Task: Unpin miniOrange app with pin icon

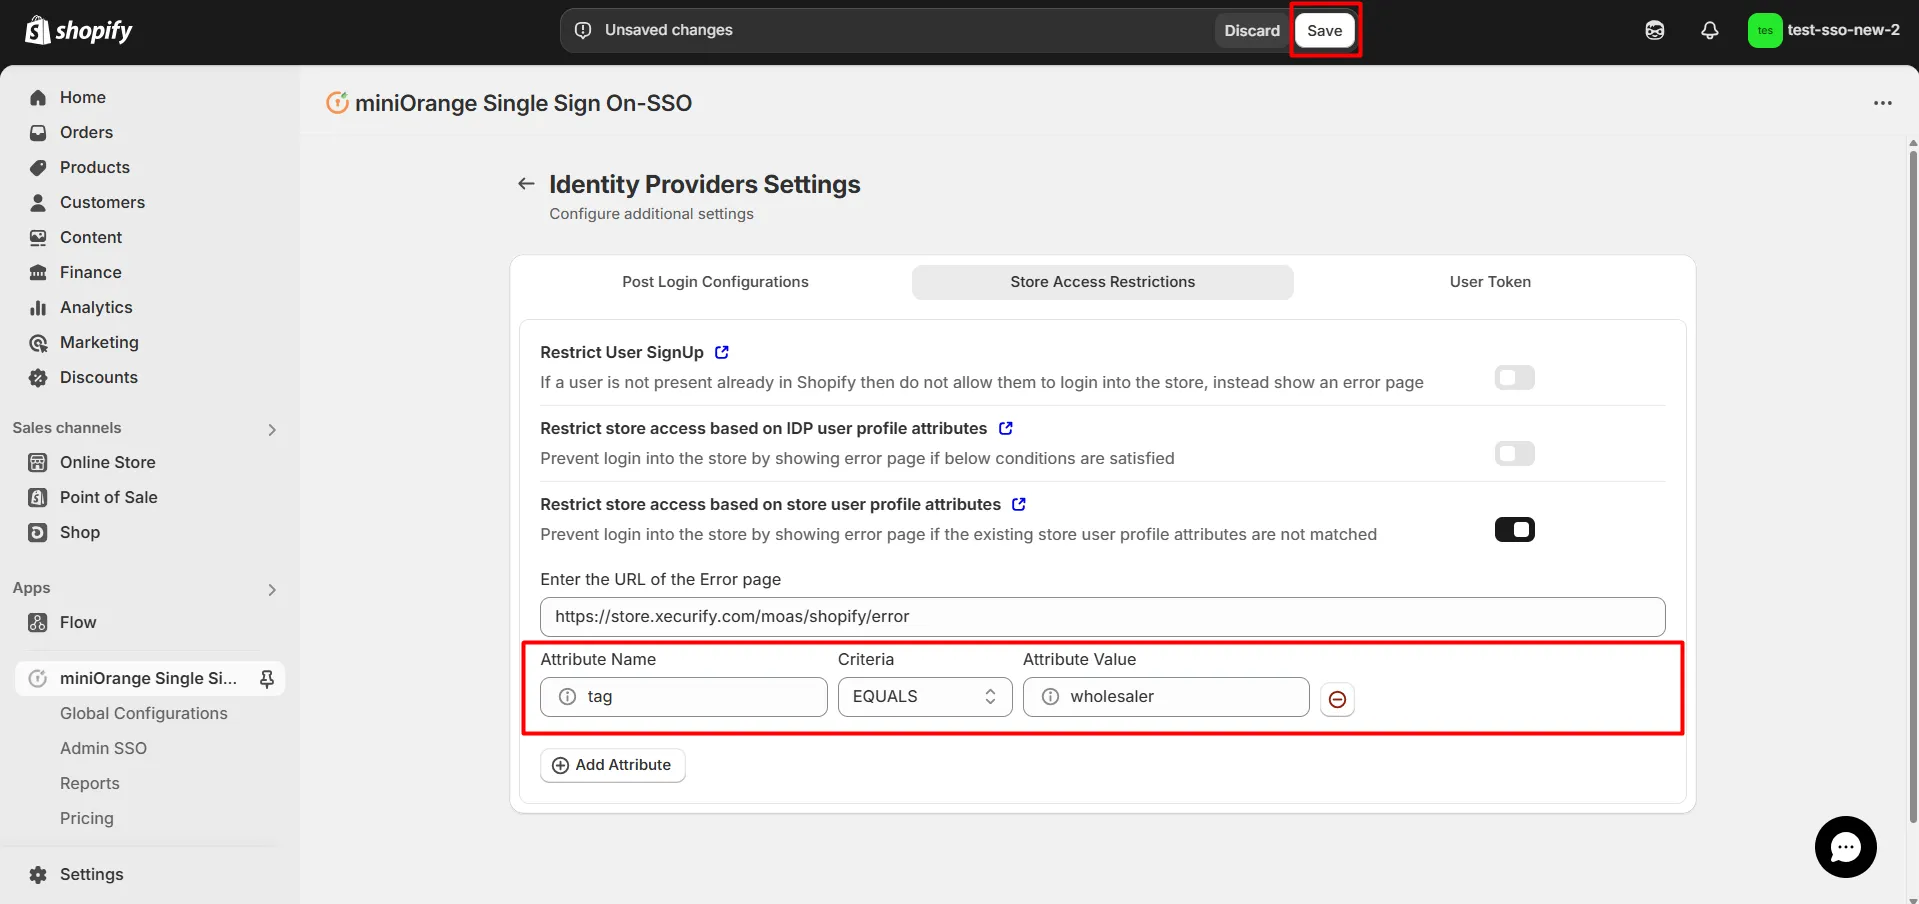Action: pos(267,679)
